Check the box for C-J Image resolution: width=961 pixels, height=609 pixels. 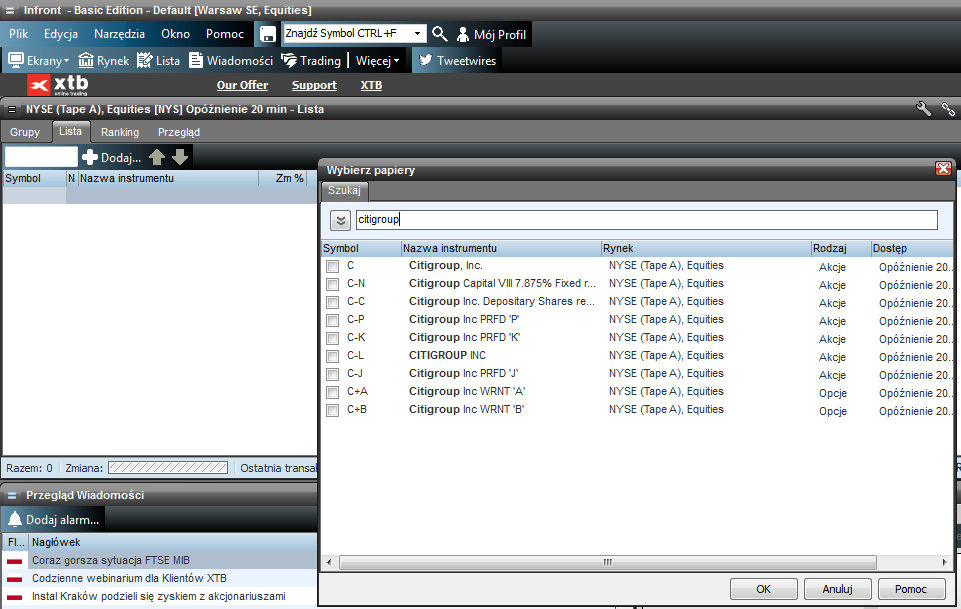332,374
